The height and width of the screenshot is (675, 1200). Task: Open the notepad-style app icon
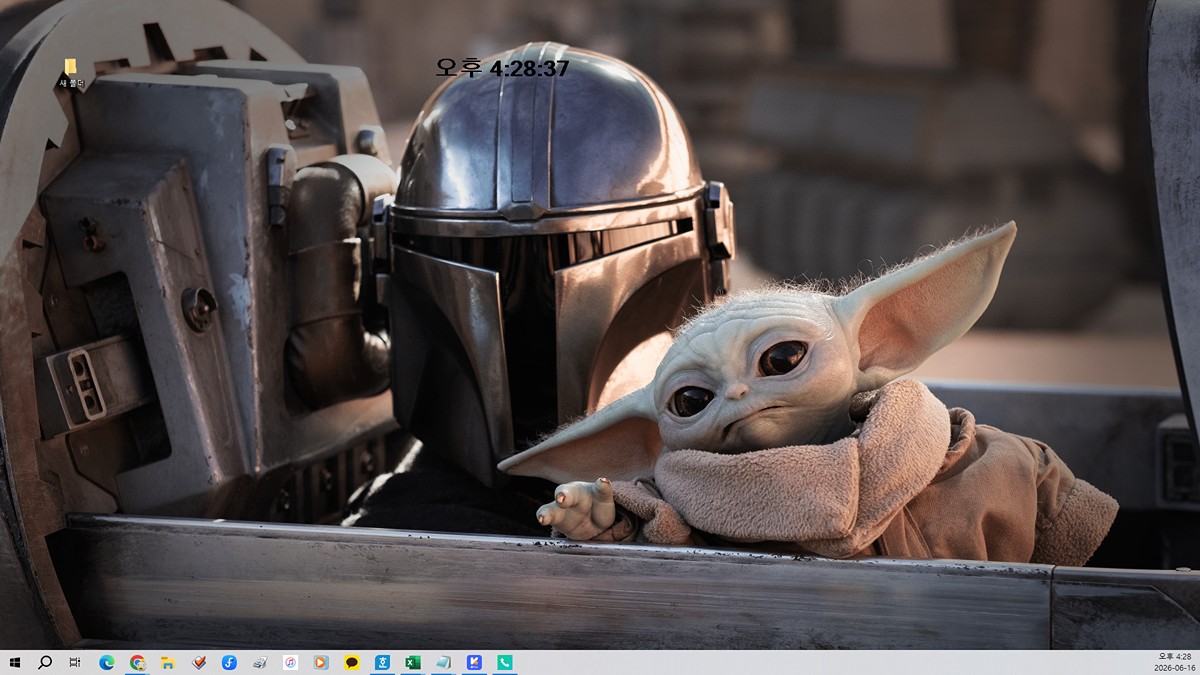pos(443,662)
